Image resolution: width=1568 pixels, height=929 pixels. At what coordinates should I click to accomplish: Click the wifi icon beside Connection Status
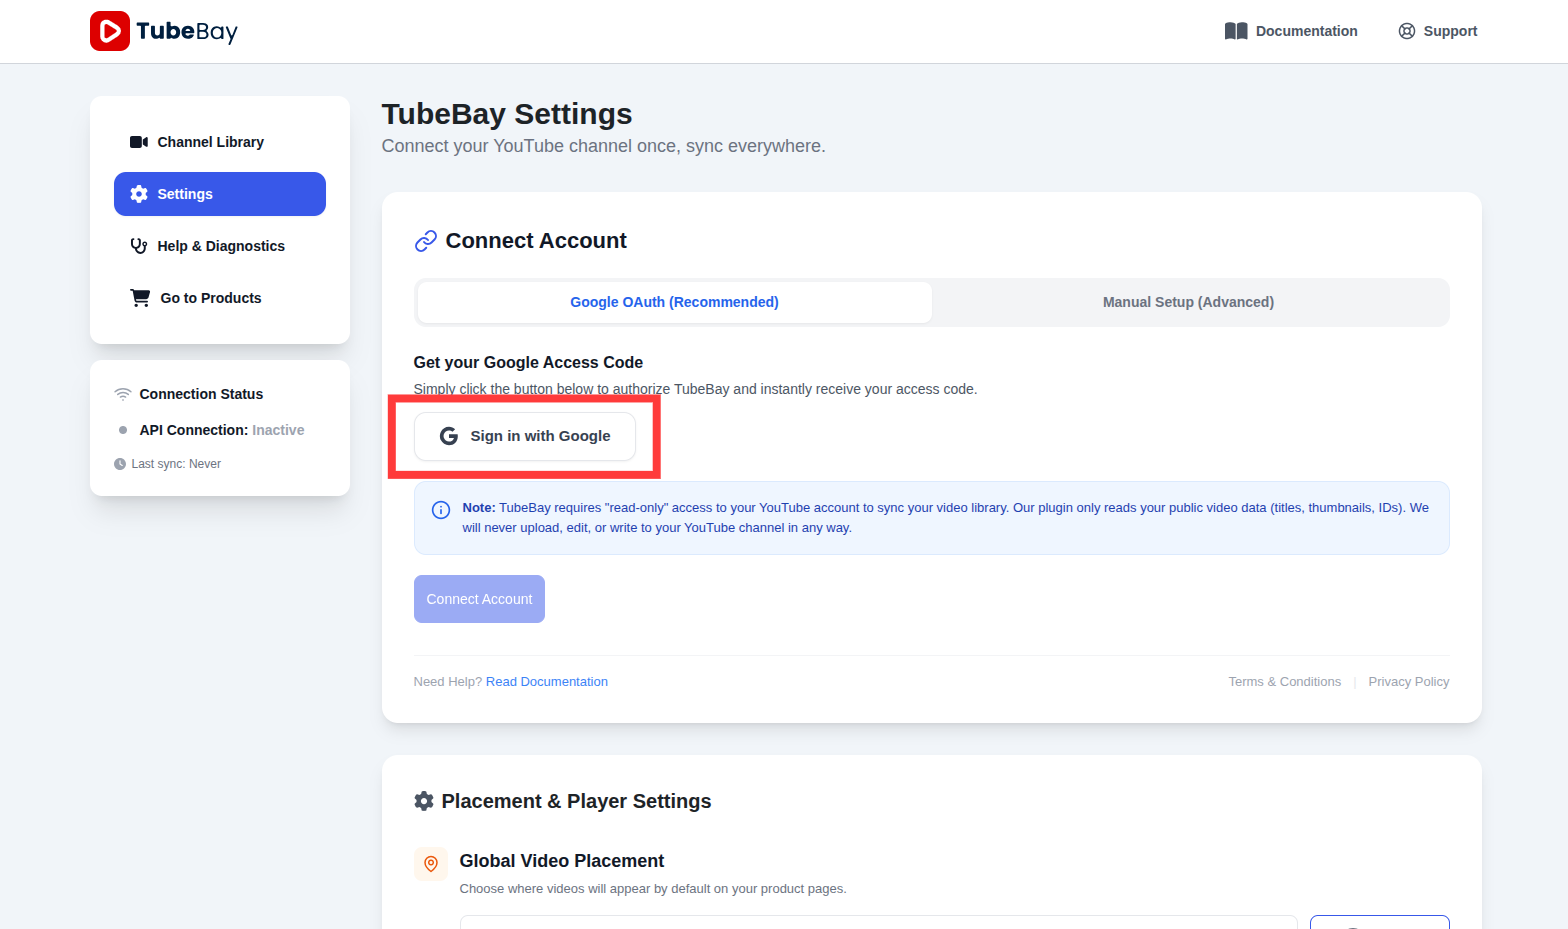tap(123, 393)
